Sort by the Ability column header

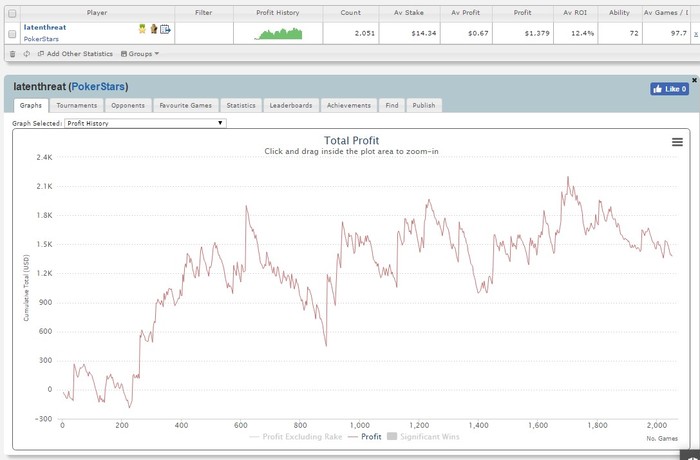click(x=619, y=13)
